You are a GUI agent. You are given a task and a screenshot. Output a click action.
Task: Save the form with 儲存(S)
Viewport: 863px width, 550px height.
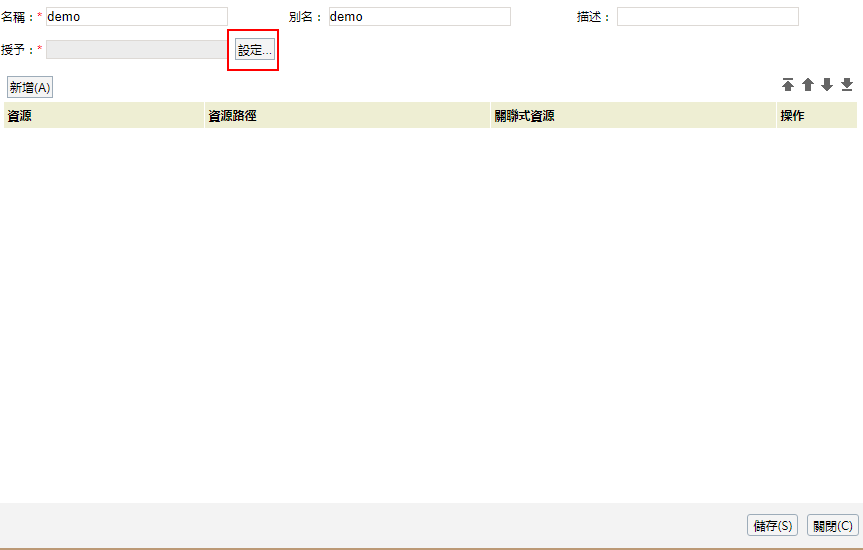pos(772,526)
